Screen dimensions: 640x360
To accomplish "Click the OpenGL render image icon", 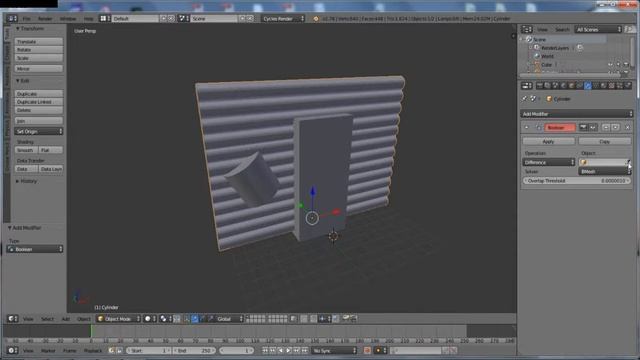I will click(346, 319).
